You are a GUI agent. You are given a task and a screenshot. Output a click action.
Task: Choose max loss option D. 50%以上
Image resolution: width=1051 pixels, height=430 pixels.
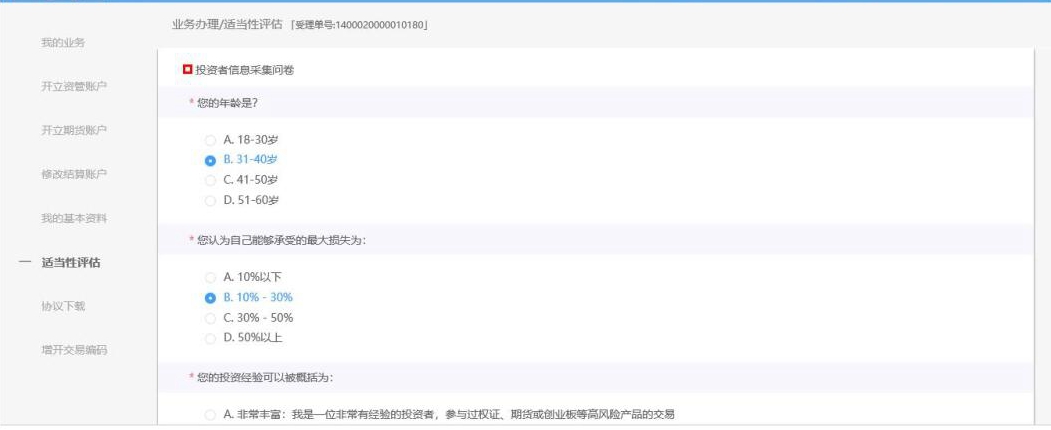click(x=210, y=338)
